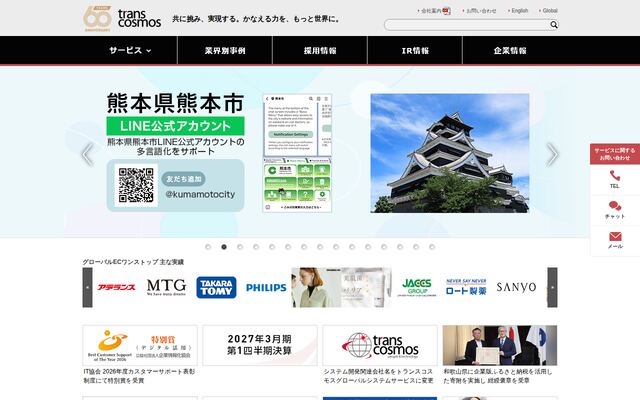Open the 2027年3月期 第1四半期決算 card
The height and width of the screenshot is (400, 640).
pos(260,345)
